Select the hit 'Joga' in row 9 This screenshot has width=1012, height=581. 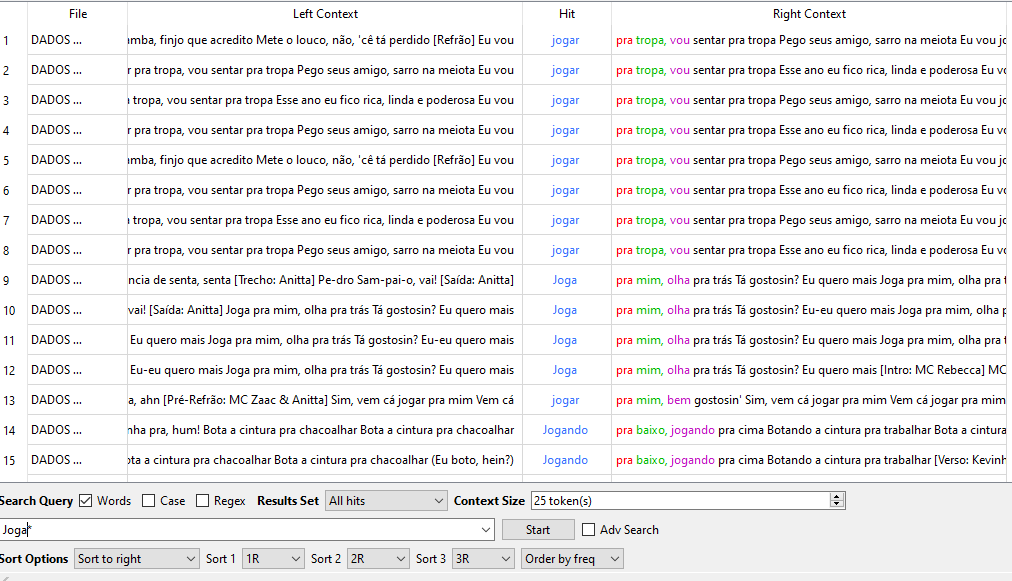565,280
